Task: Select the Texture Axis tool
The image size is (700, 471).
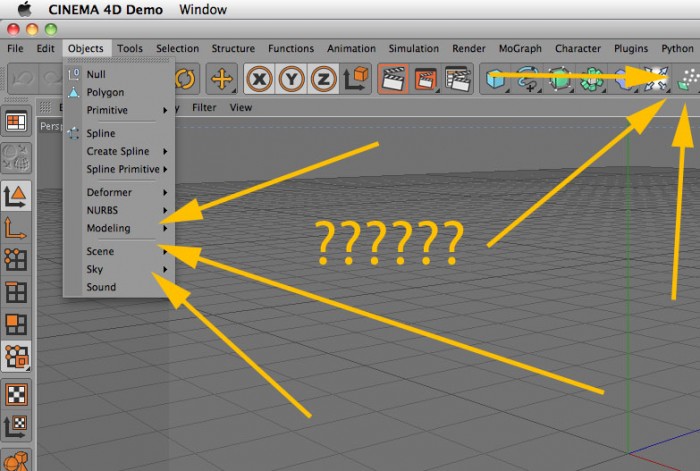Action: pyautogui.click(x=16, y=427)
